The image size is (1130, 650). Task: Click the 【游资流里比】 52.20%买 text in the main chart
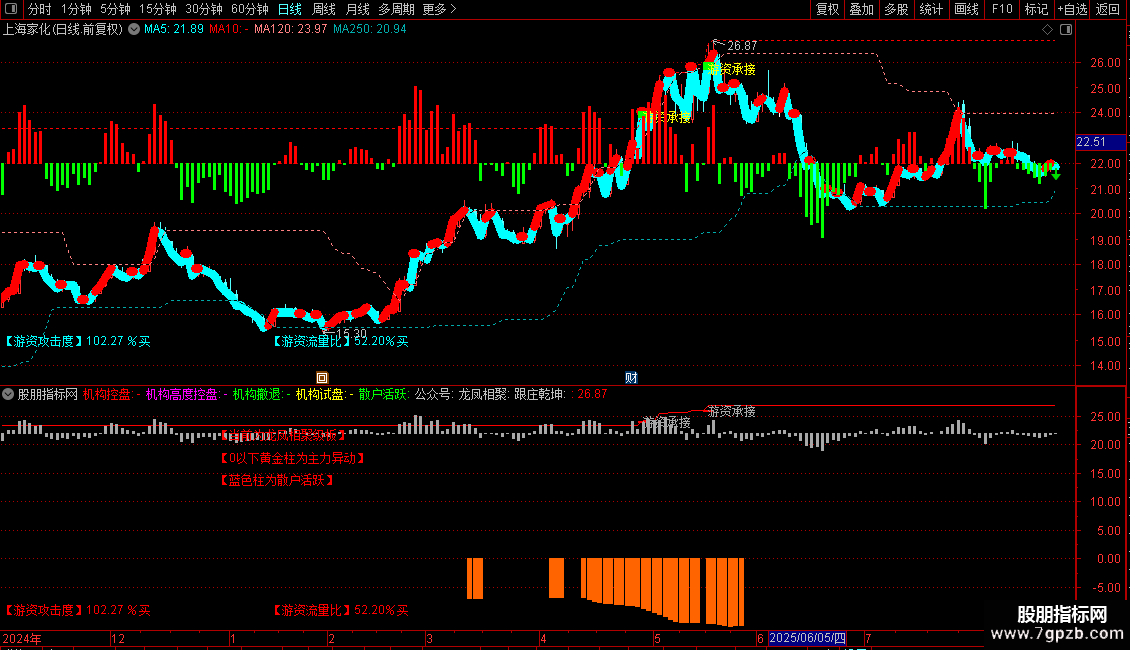(340, 342)
